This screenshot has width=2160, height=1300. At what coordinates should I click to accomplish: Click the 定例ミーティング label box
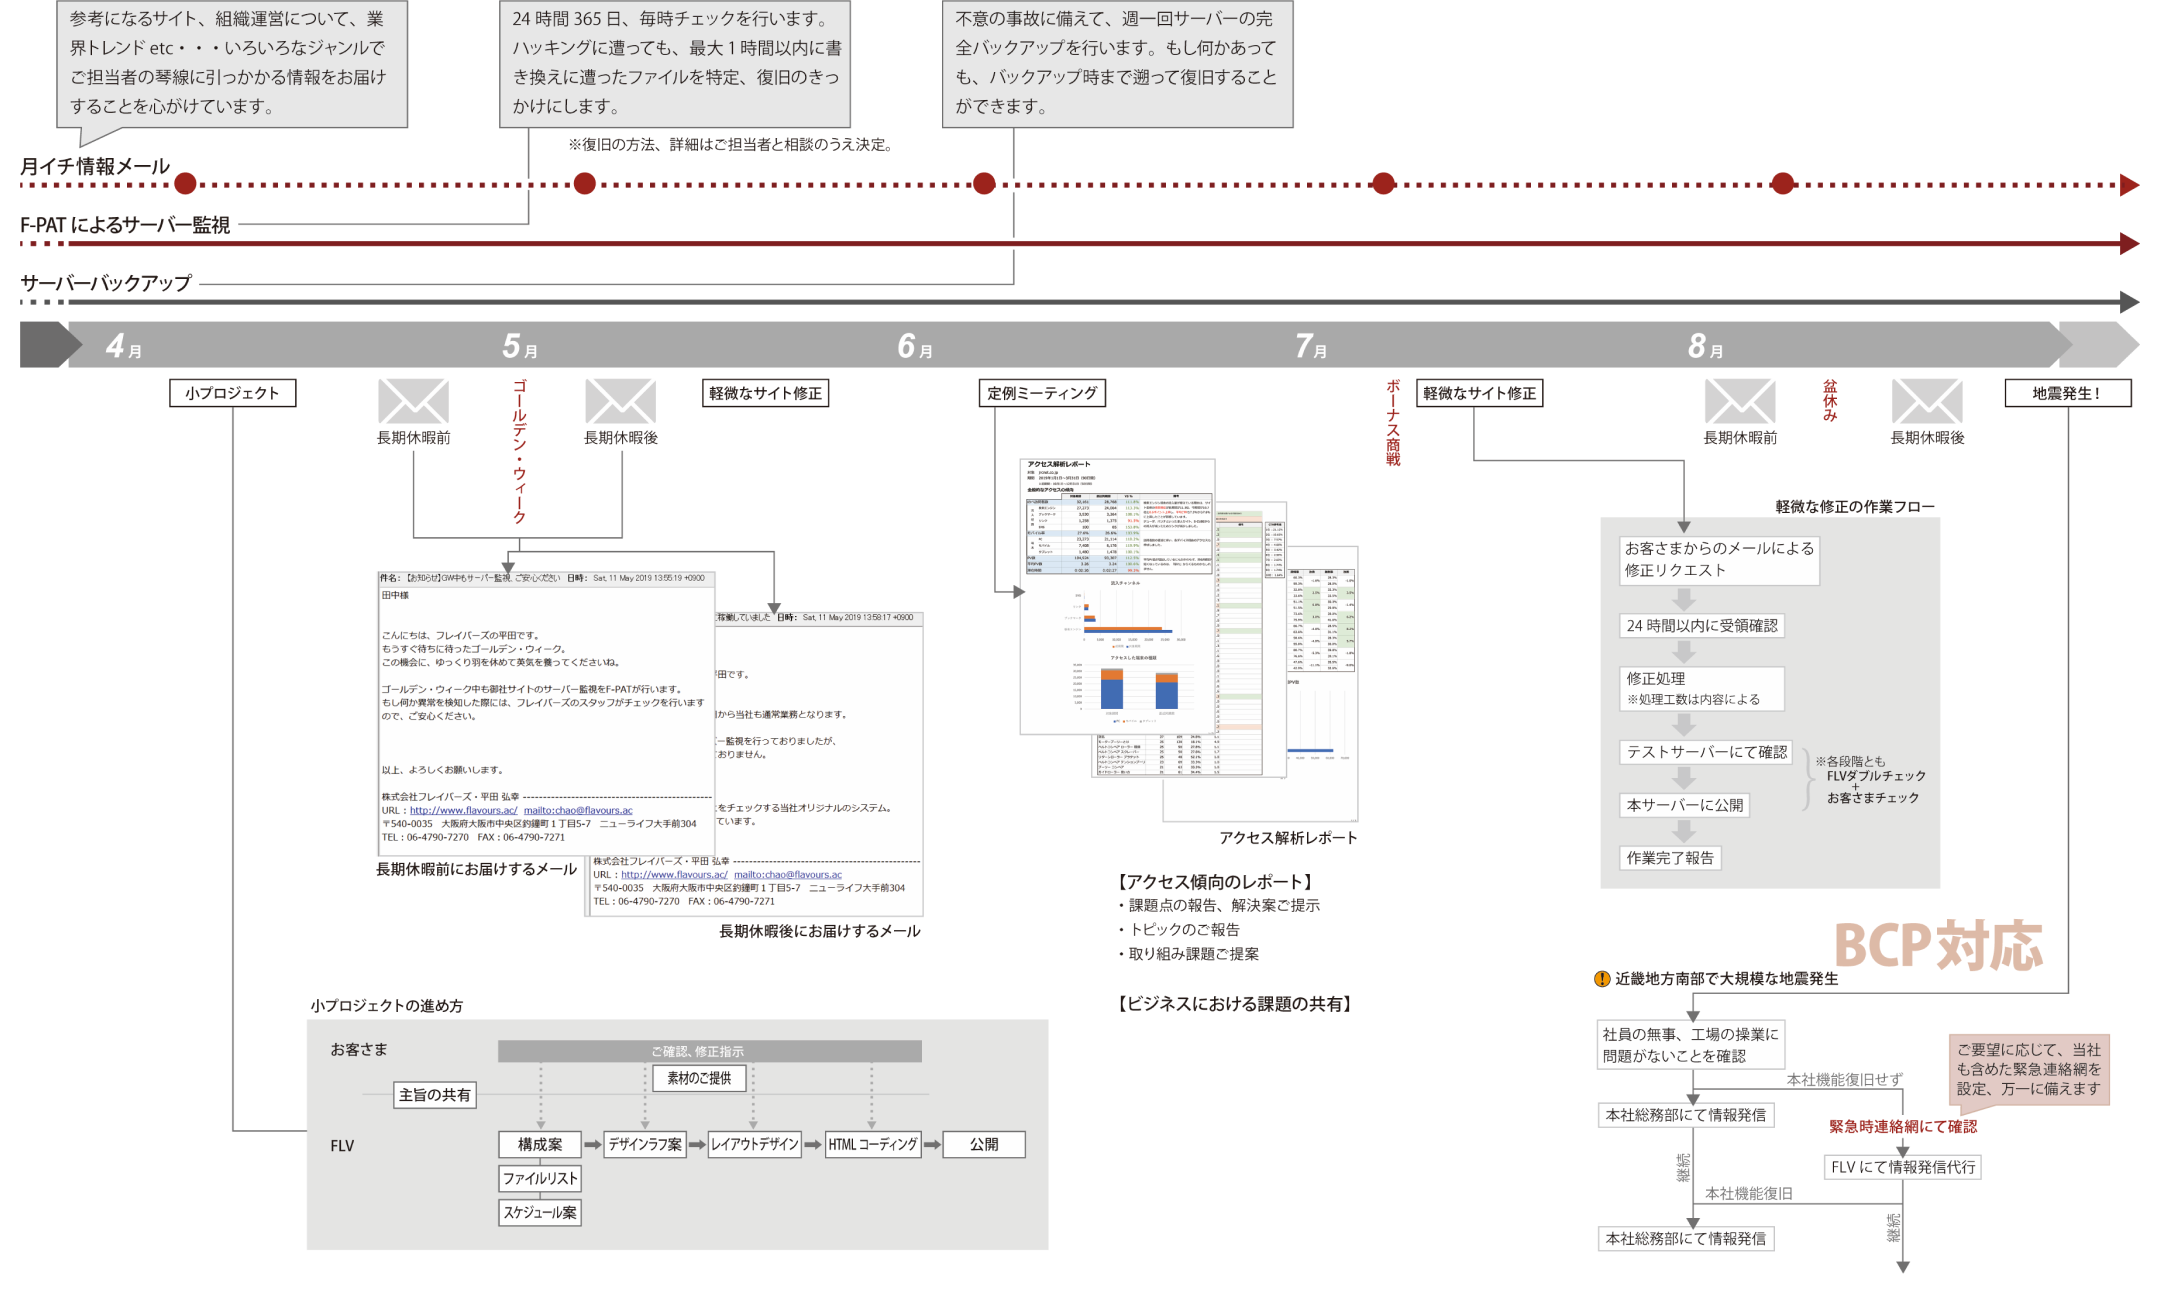click(x=1042, y=393)
